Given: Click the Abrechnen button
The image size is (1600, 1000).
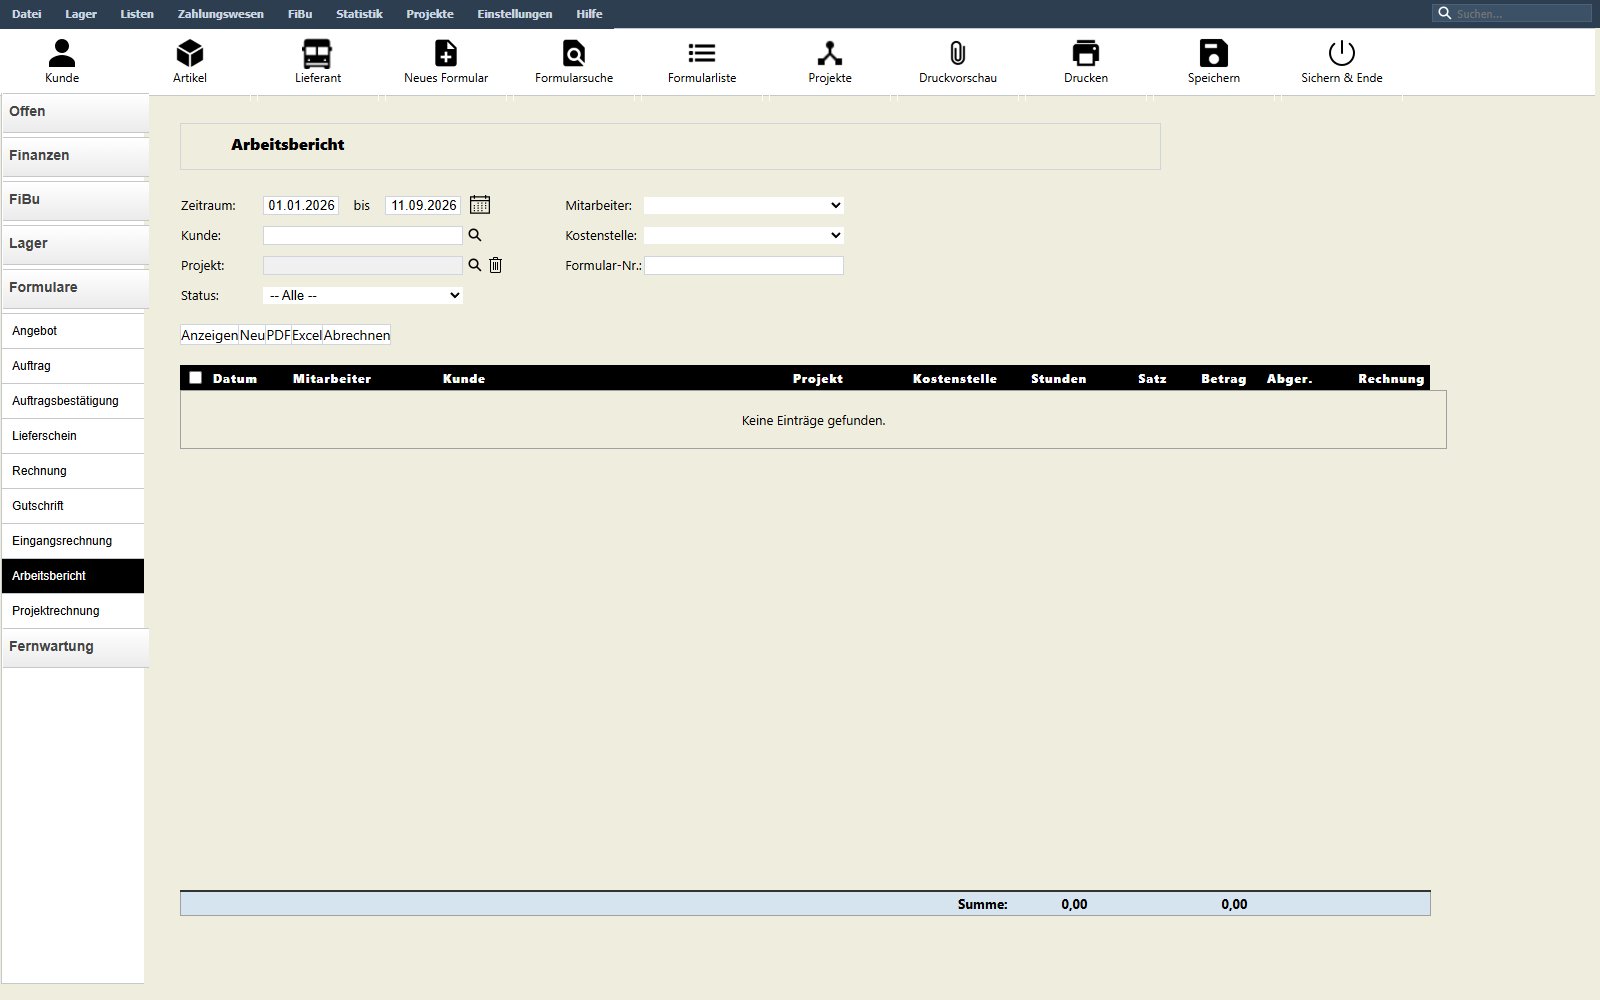Looking at the screenshot, I should pos(357,335).
